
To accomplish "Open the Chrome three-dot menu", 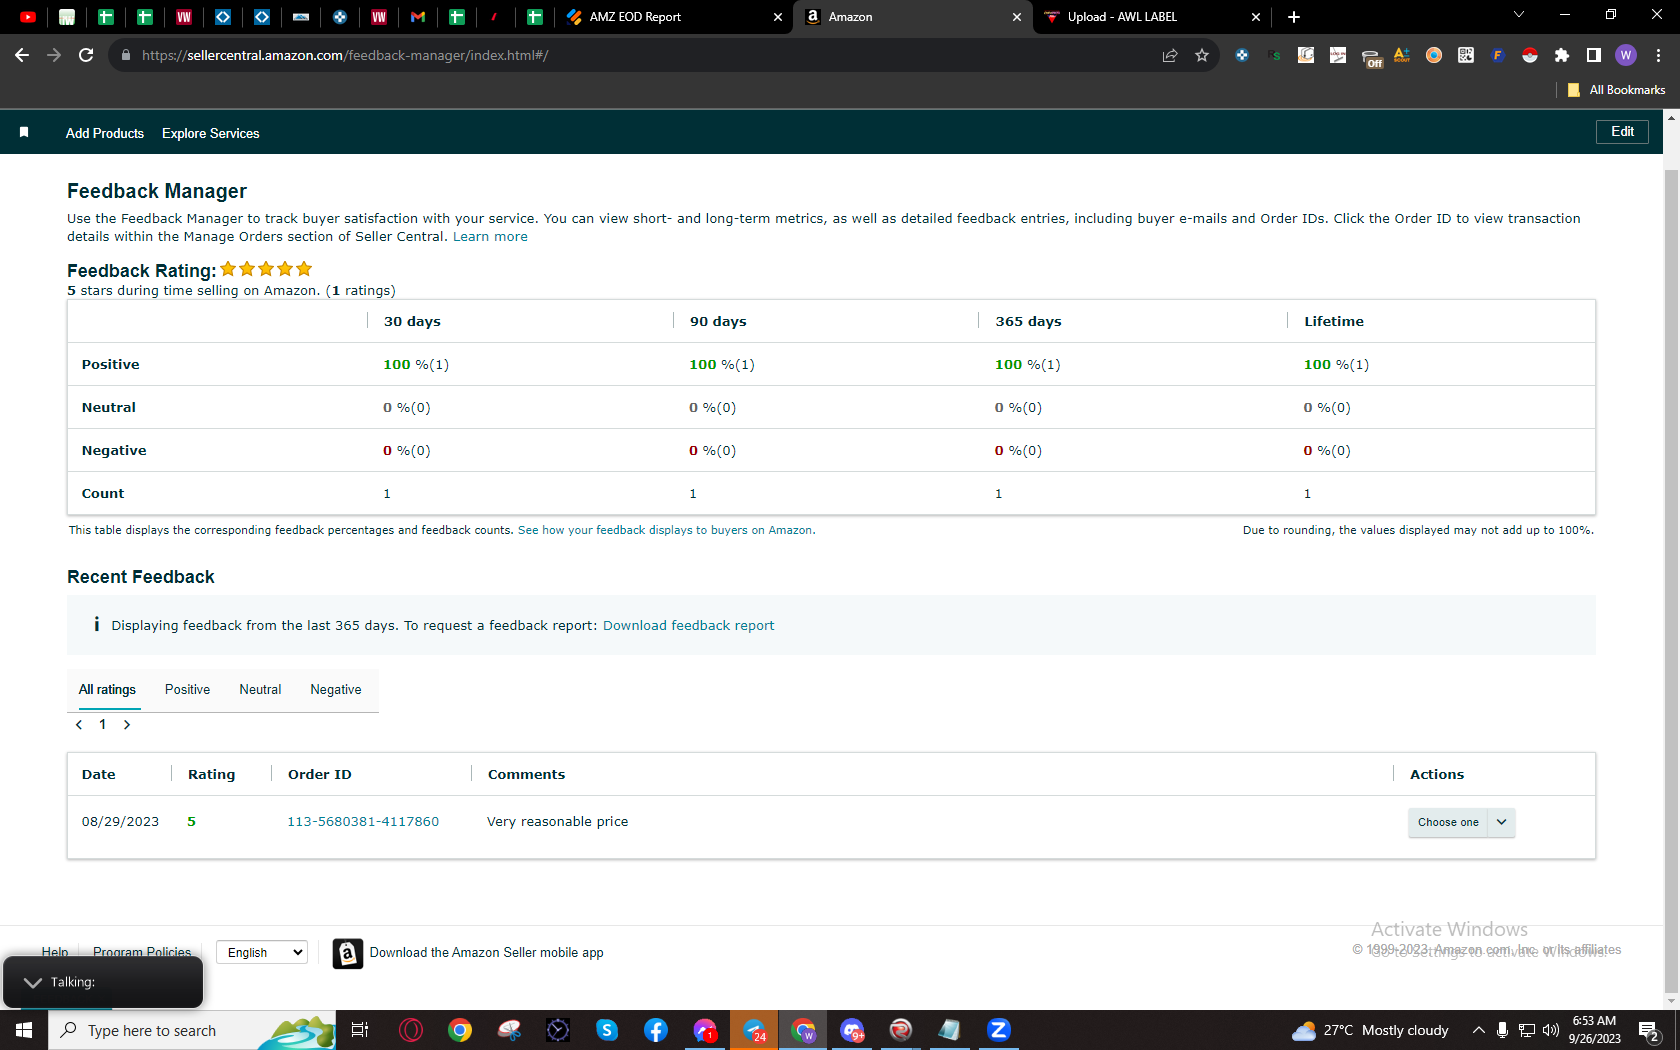I will click(1658, 55).
